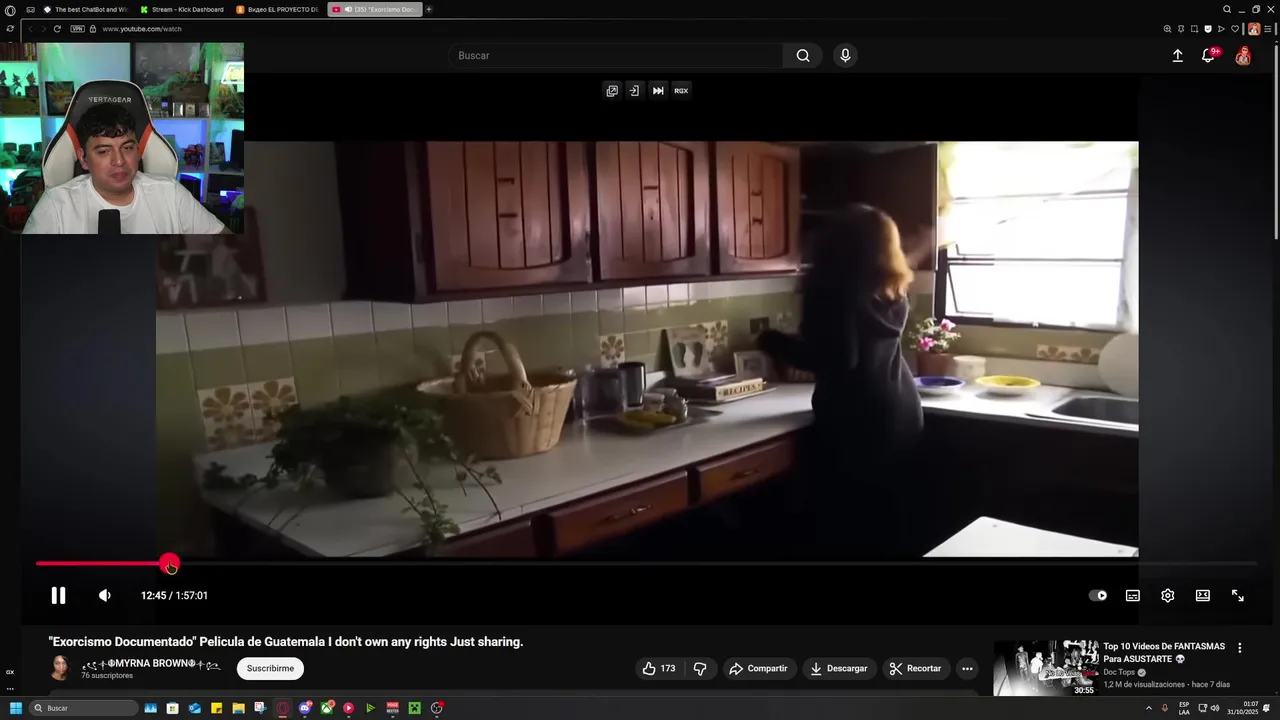Open Microsoft Store from the taskbar
The image size is (1280, 720).
click(173, 708)
